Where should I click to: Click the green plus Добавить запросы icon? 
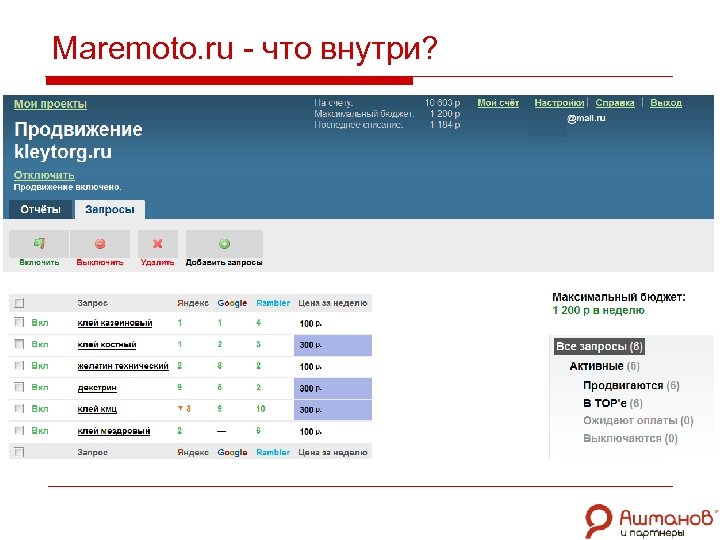(x=224, y=244)
